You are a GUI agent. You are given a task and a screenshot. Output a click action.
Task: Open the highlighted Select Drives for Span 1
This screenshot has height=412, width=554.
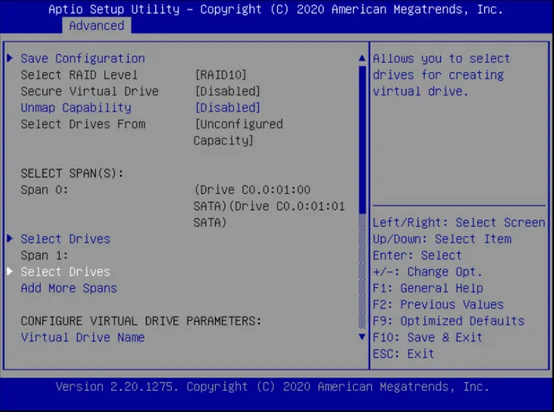[x=65, y=272]
